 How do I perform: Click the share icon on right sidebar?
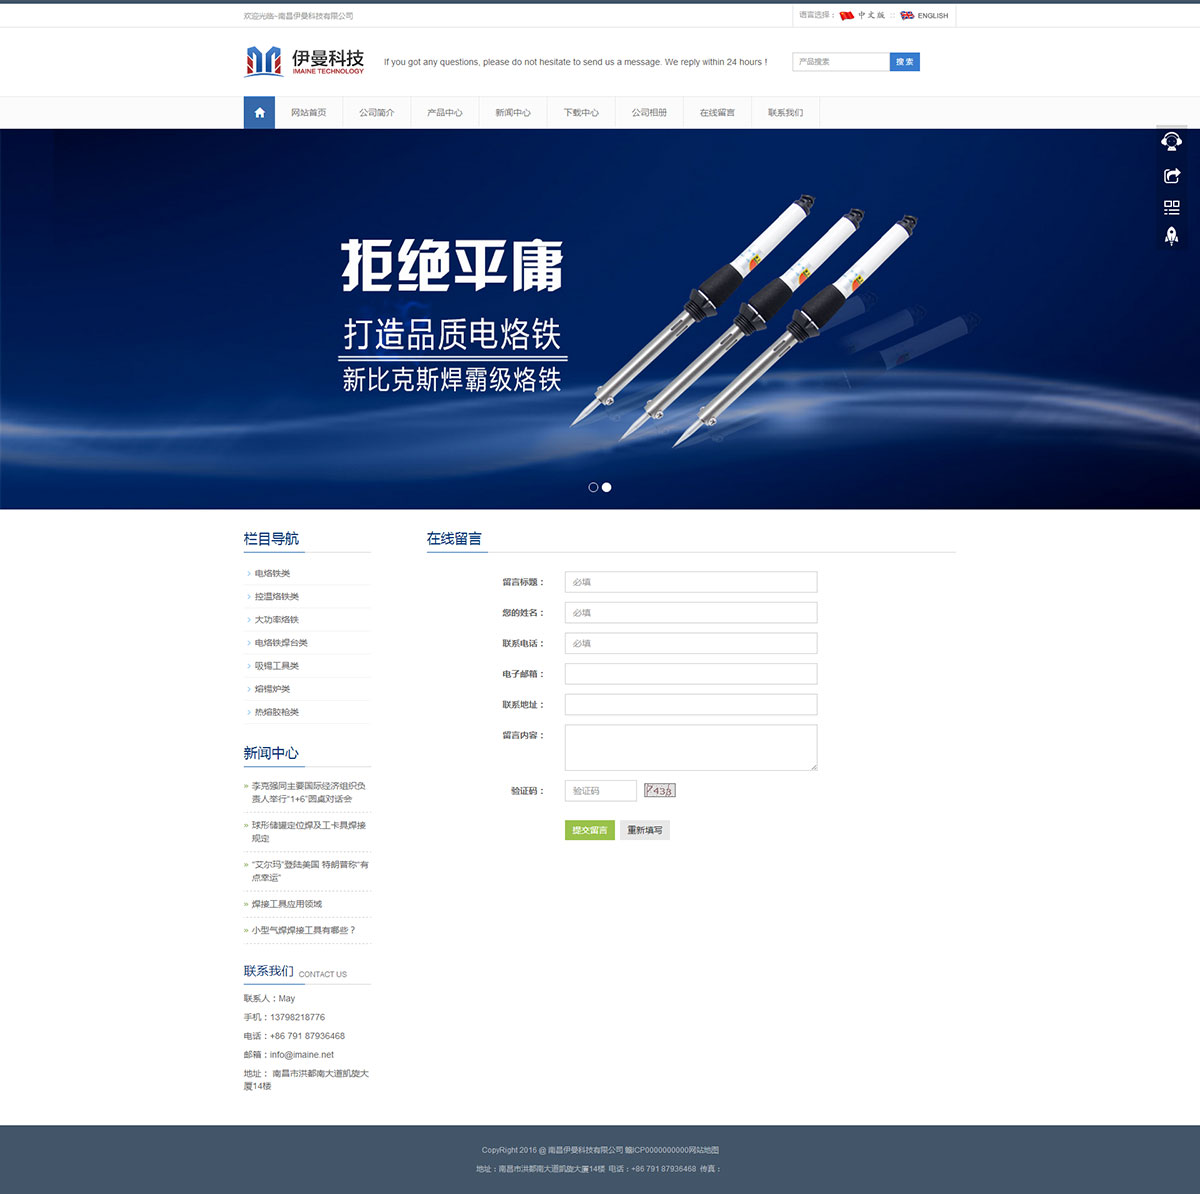point(1172,175)
